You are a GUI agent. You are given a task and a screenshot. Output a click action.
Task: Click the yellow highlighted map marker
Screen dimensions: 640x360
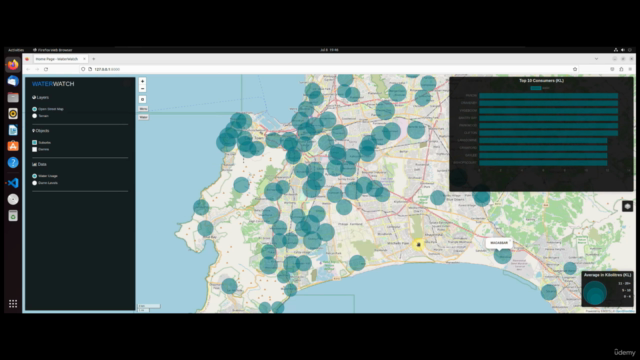click(418, 244)
